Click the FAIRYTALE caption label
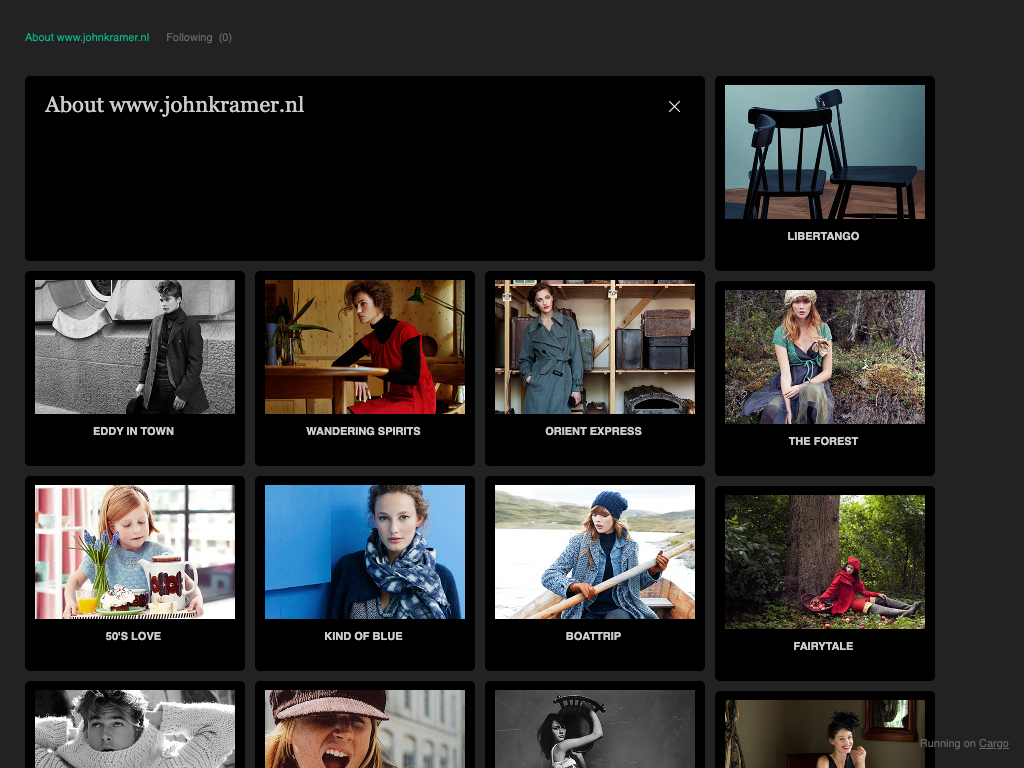The height and width of the screenshot is (768, 1024). click(823, 647)
